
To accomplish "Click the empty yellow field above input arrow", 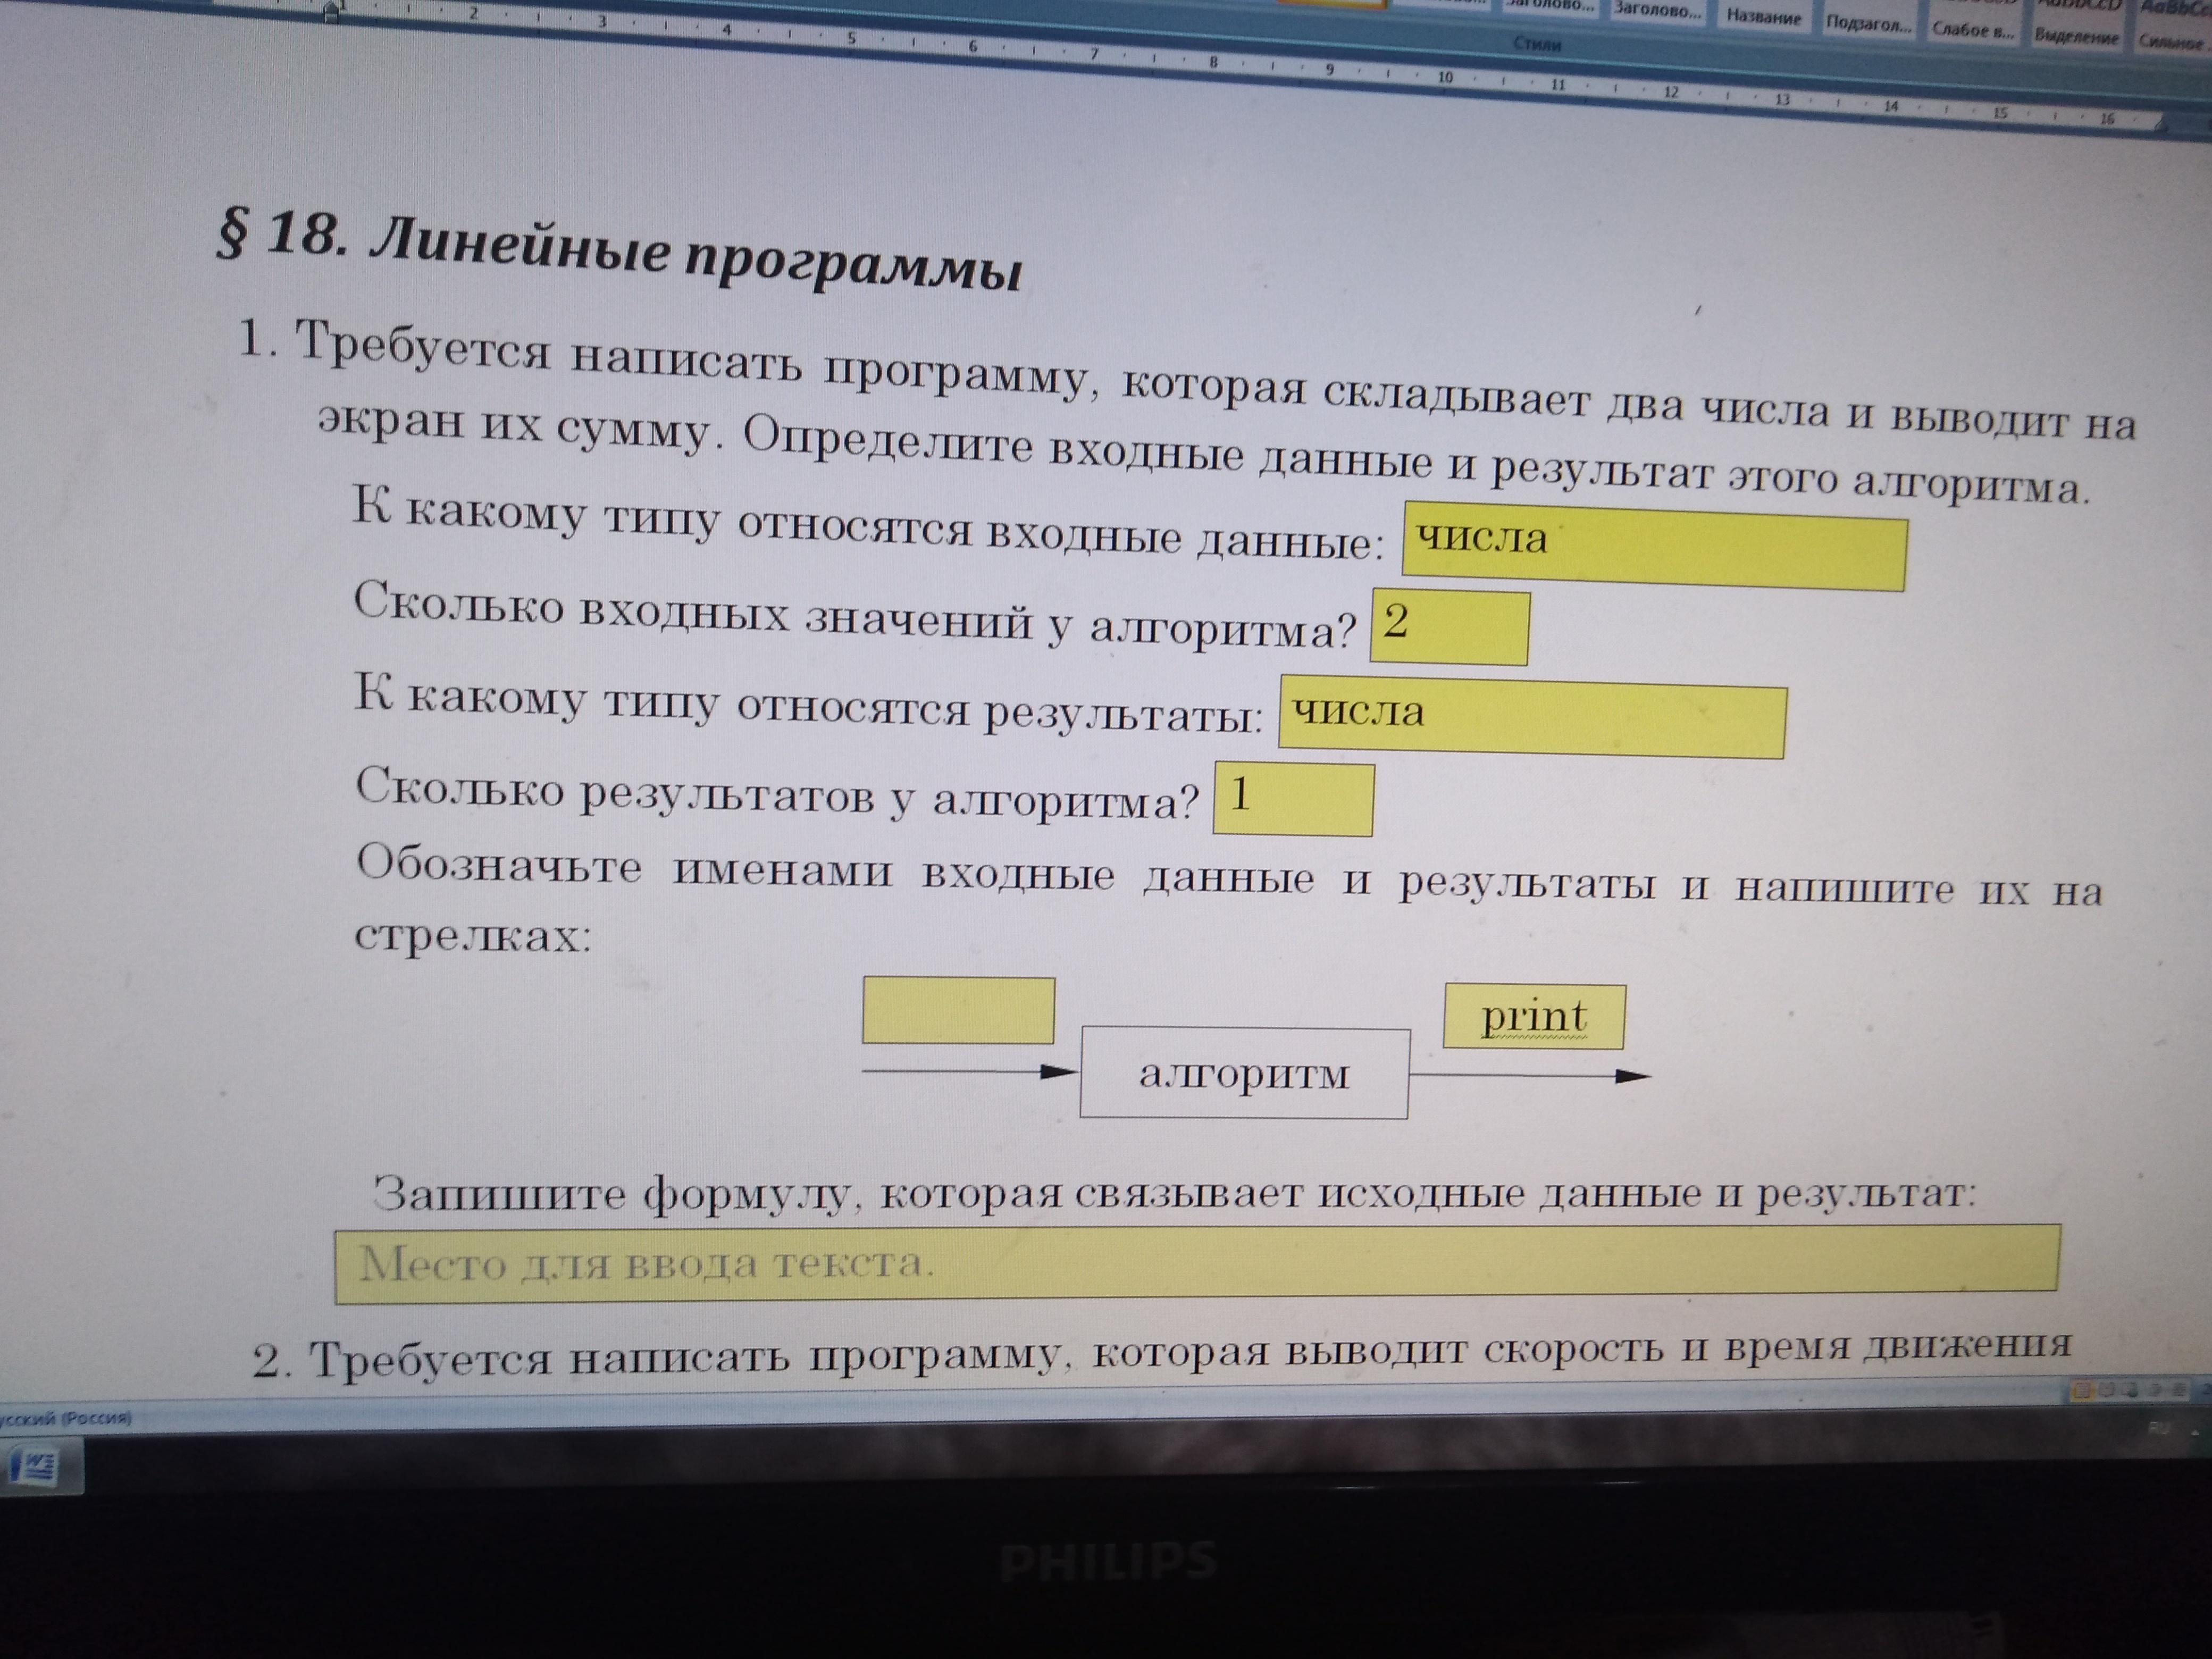I will click(x=958, y=1010).
